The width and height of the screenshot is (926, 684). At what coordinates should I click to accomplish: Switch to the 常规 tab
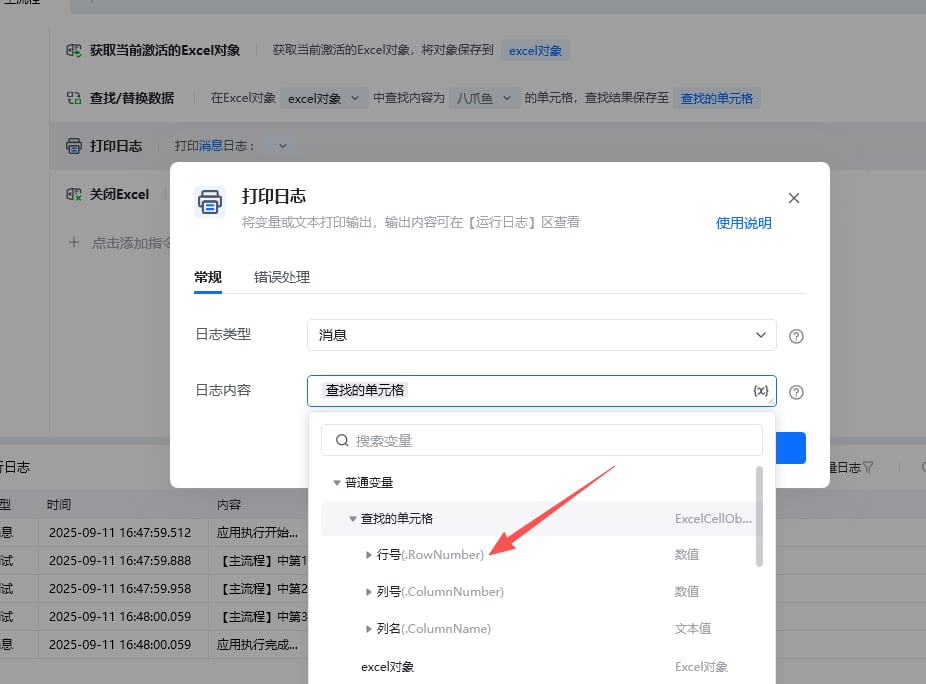208,277
